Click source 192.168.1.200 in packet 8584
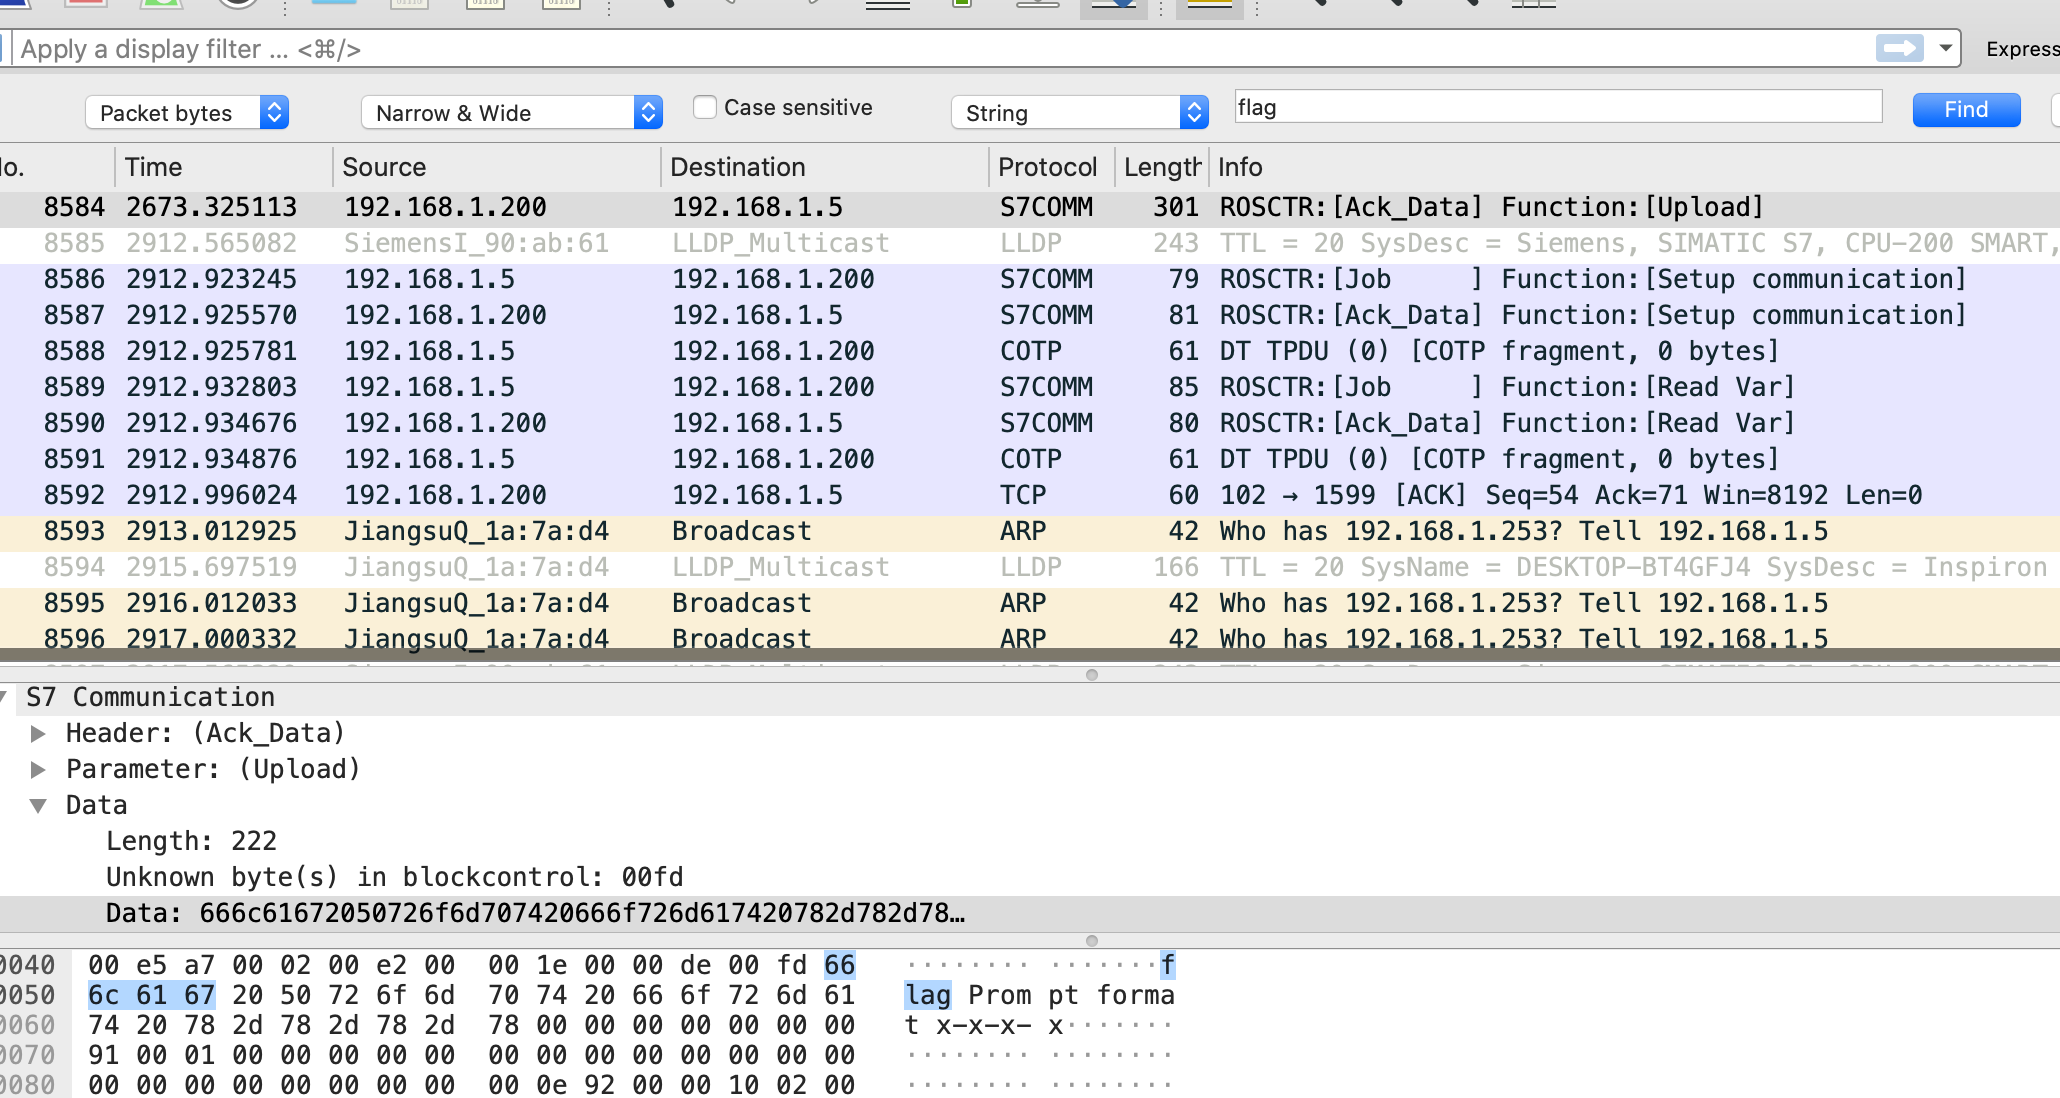Viewport: 2060px width, 1098px height. [x=445, y=207]
